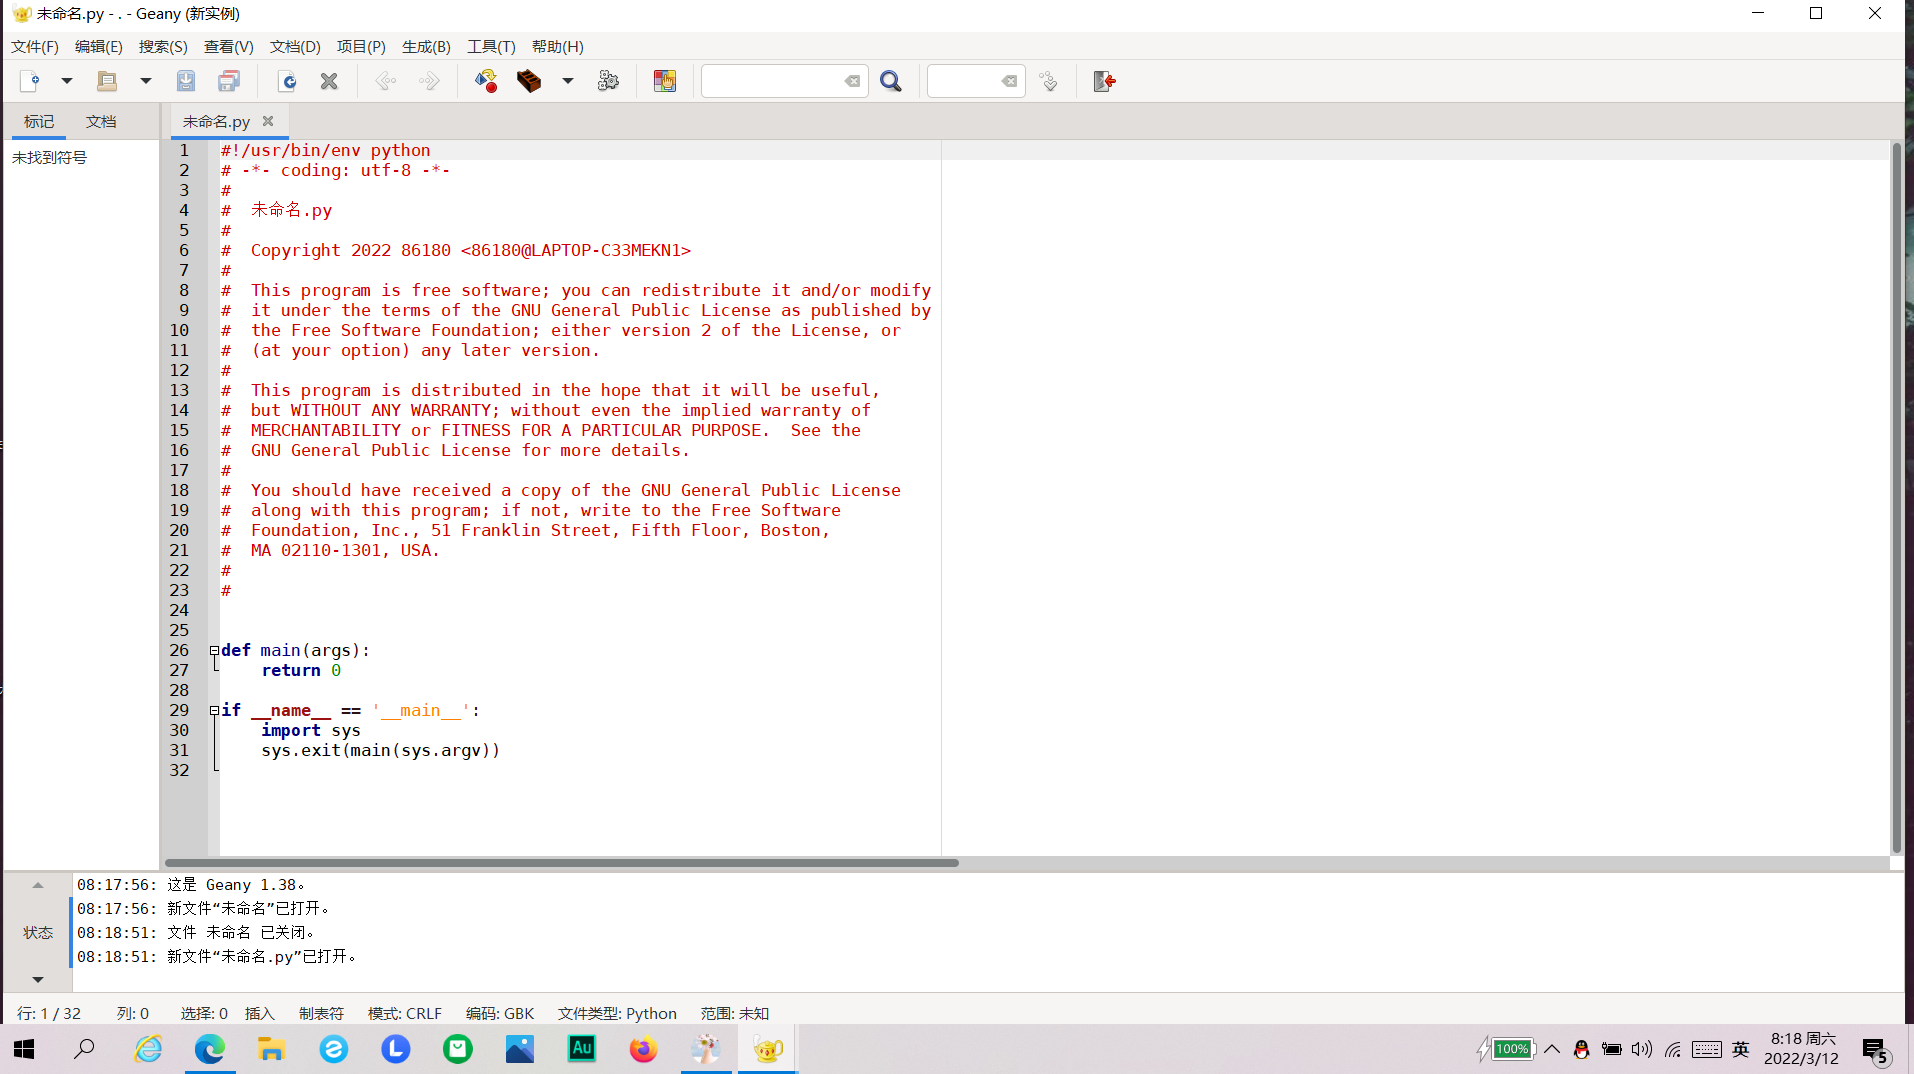The height and width of the screenshot is (1074, 1914).
Task: Open system volume tray icon
Action: (1642, 1049)
